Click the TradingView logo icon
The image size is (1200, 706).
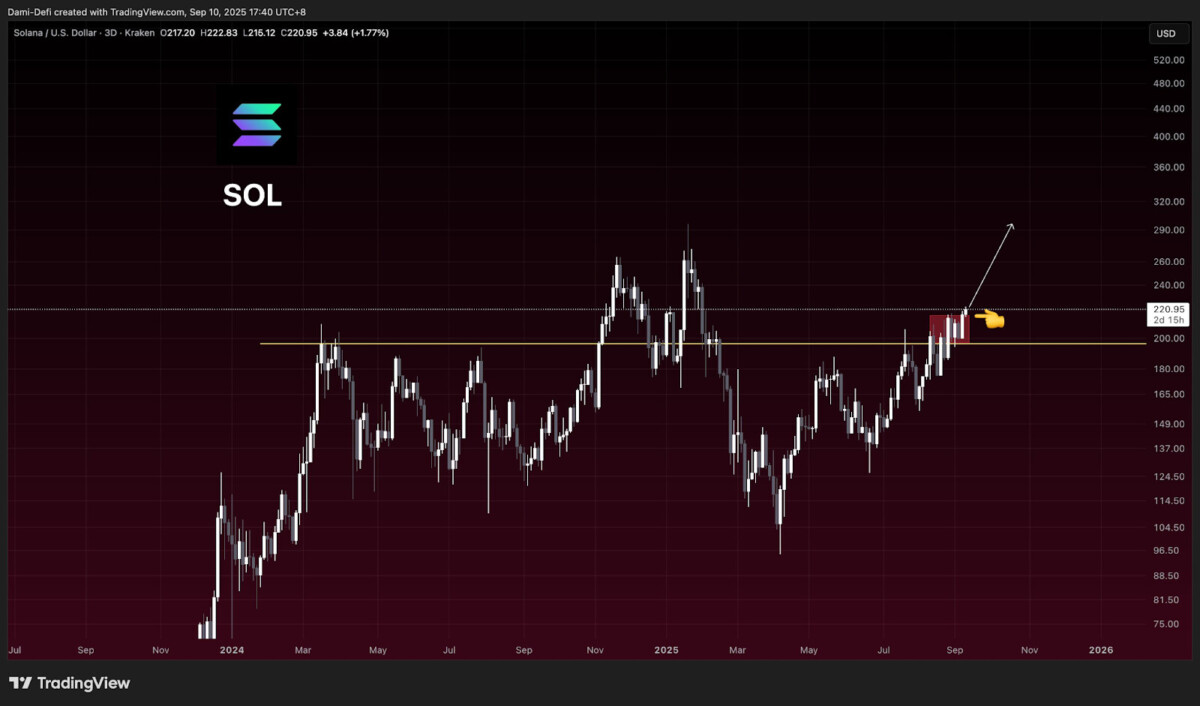[x=19, y=683]
